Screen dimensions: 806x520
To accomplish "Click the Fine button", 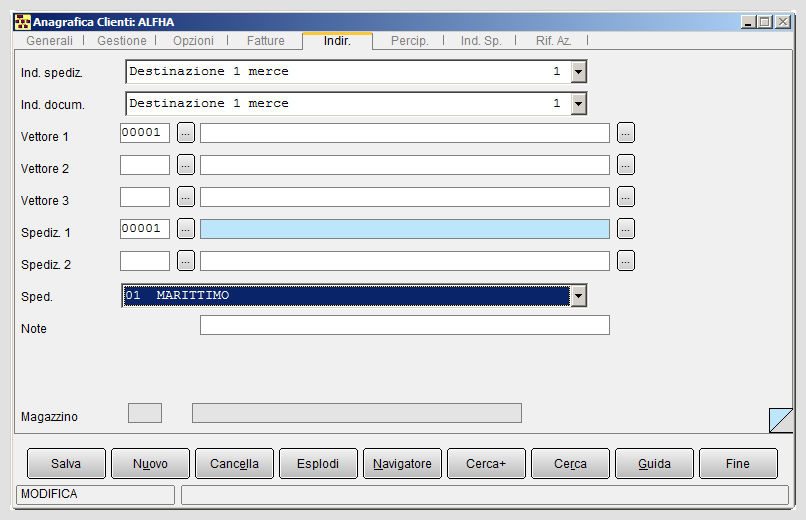I will pyautogui.click(x=738, y=463).
